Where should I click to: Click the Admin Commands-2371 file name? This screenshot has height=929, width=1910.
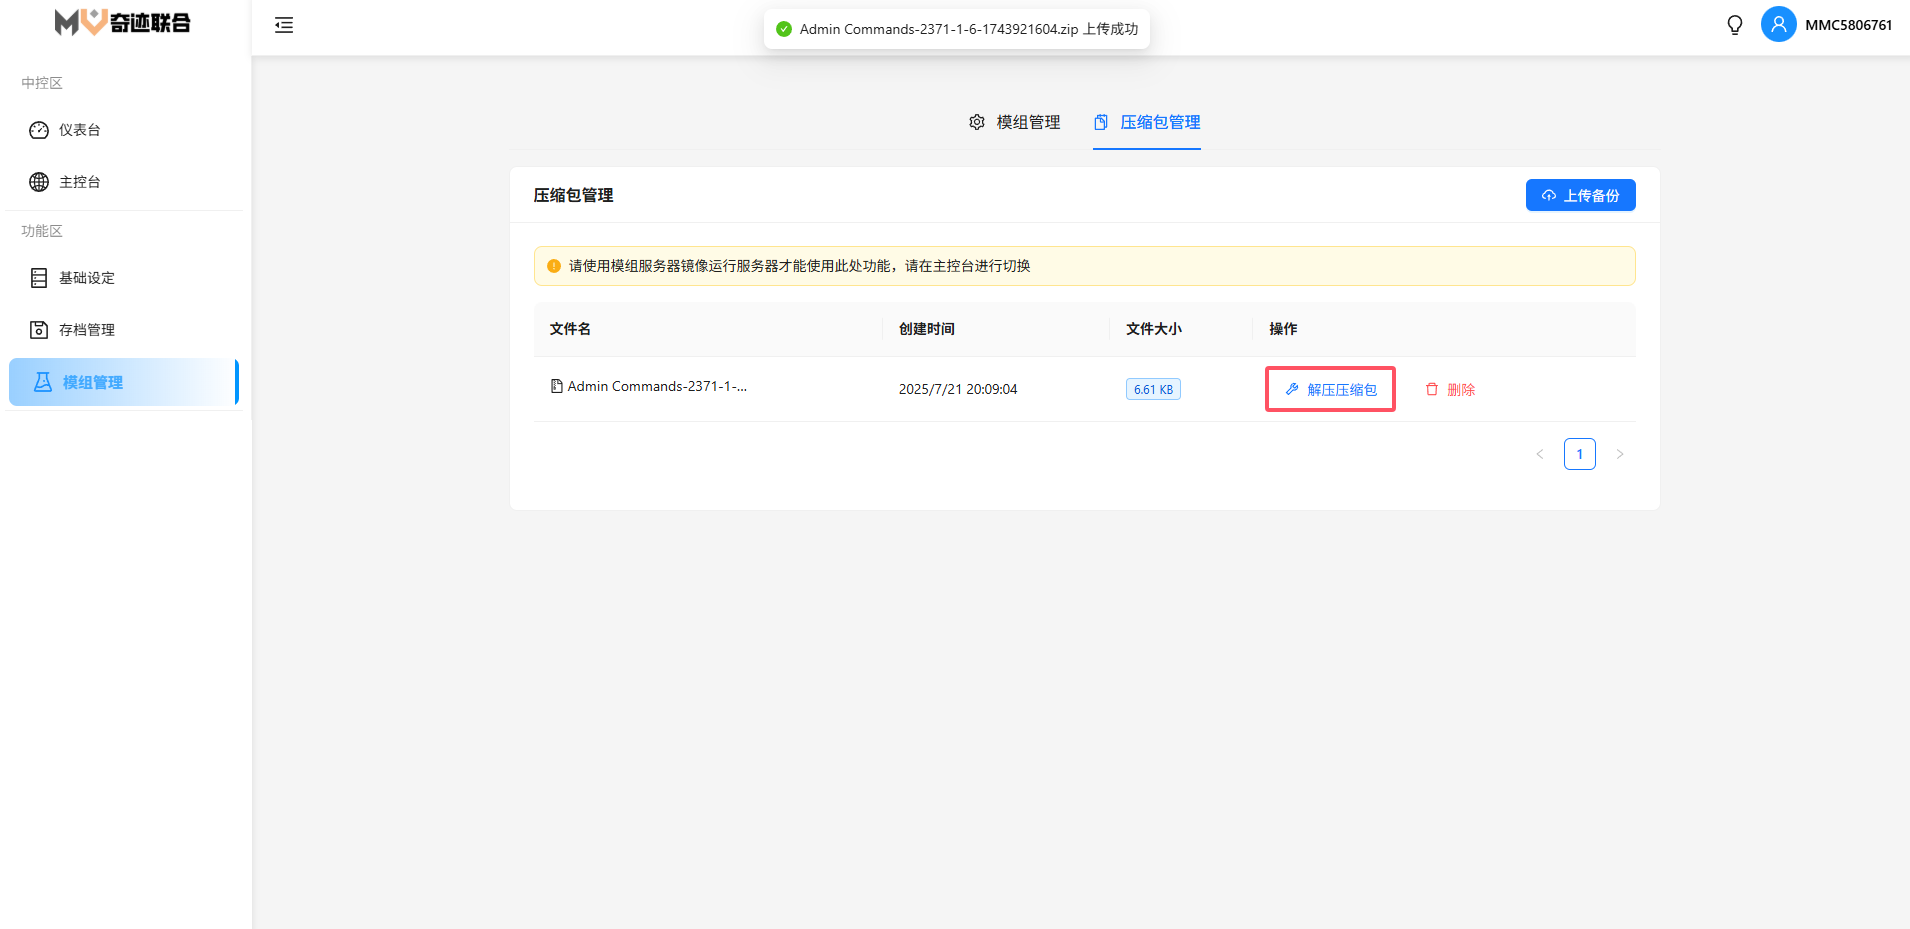click(656, 386)
